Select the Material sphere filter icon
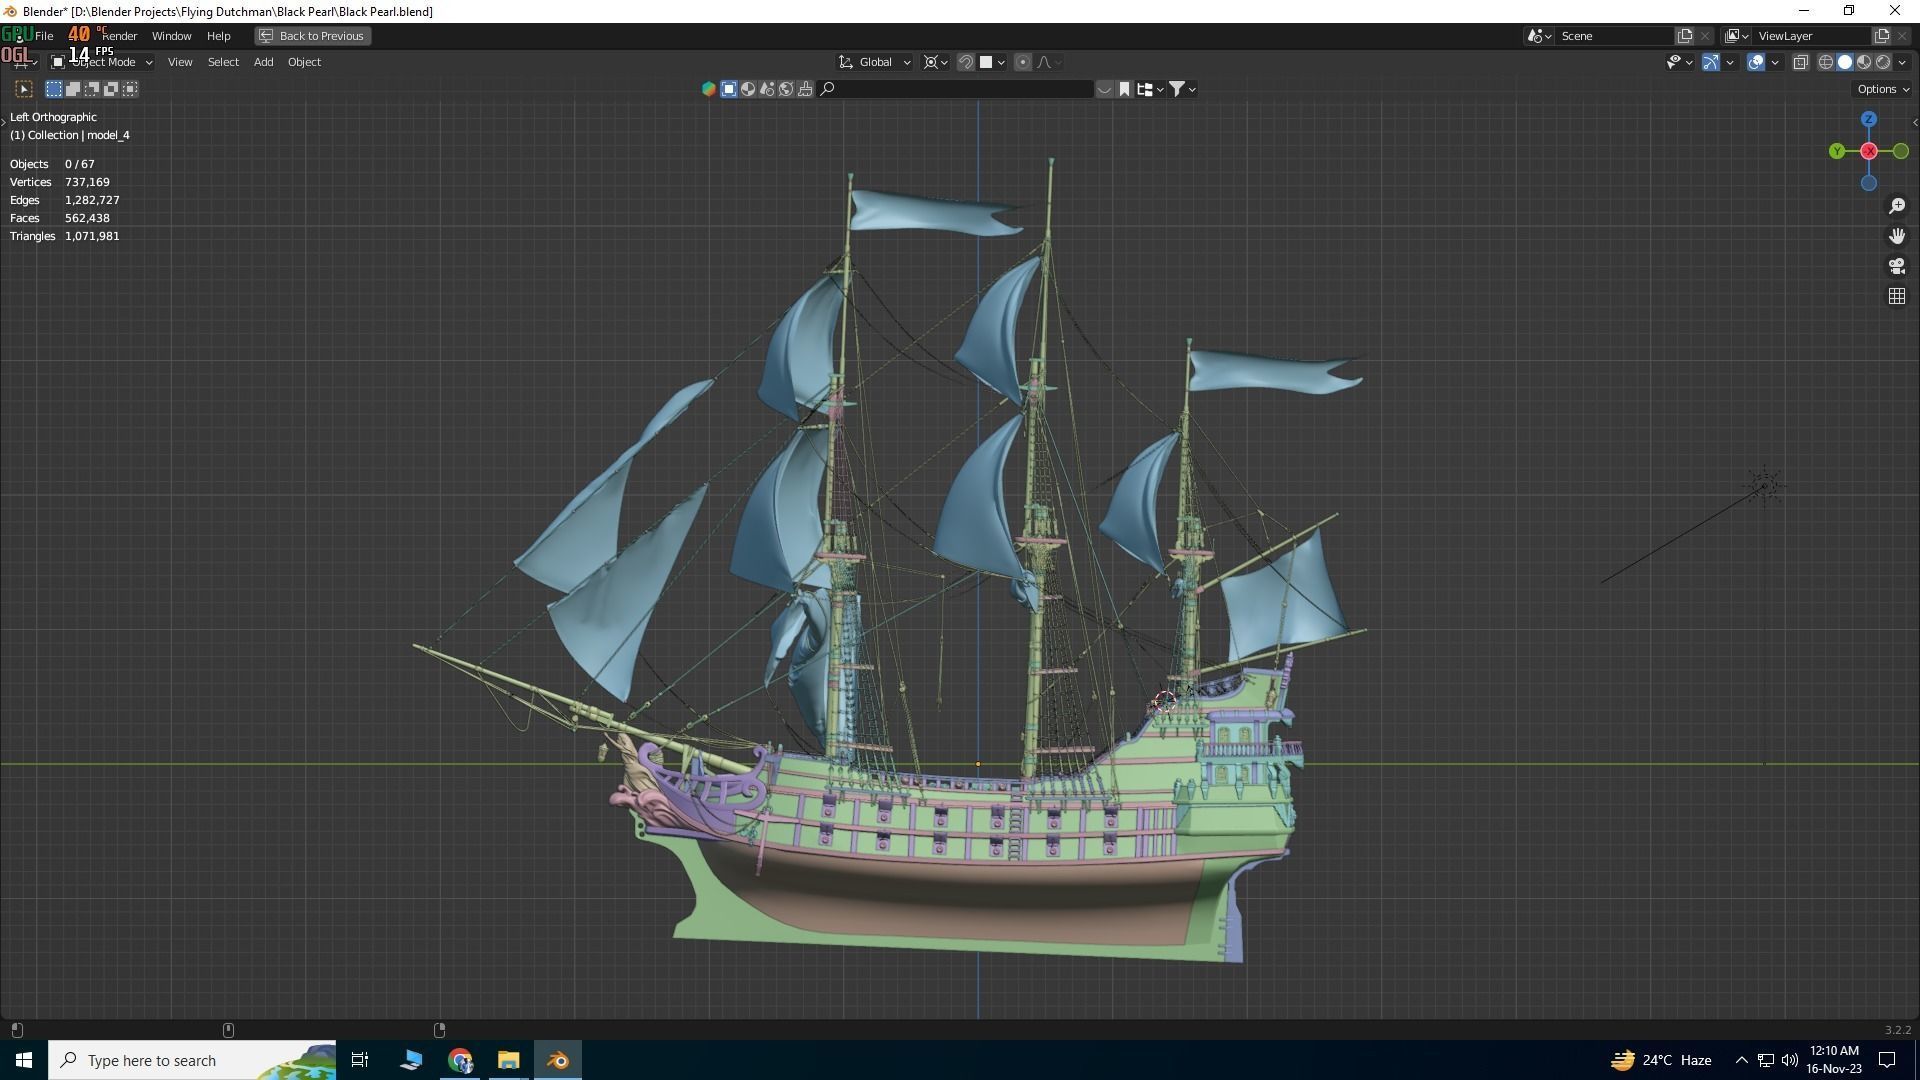 748,89
